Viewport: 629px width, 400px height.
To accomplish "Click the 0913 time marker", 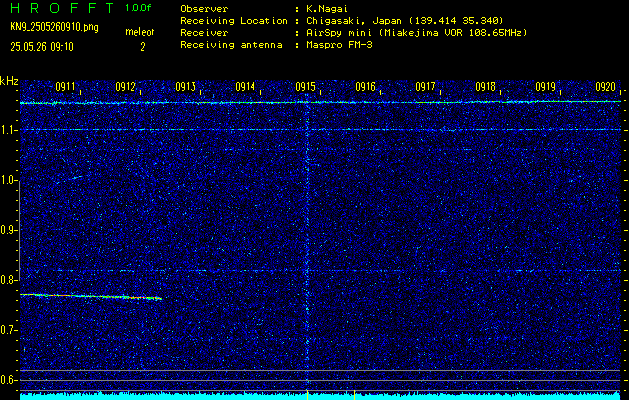I will tap(185, 87).
